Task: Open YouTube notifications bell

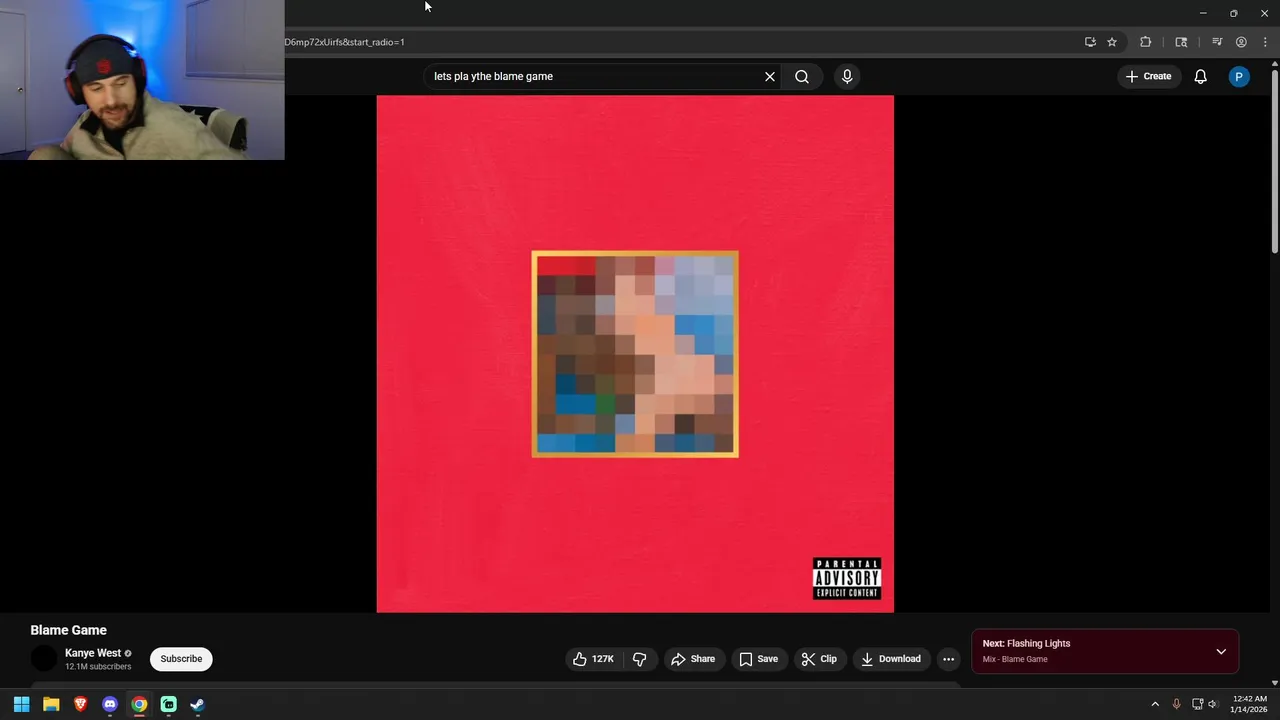Action: 1201,76
